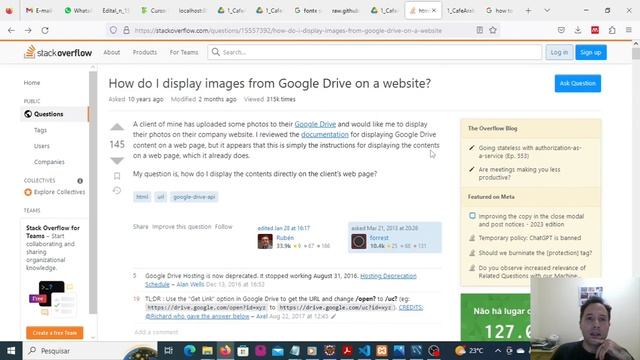Click Share under the question
The width and height of the screenshot is (640, 360).
[x=140, y=227]
